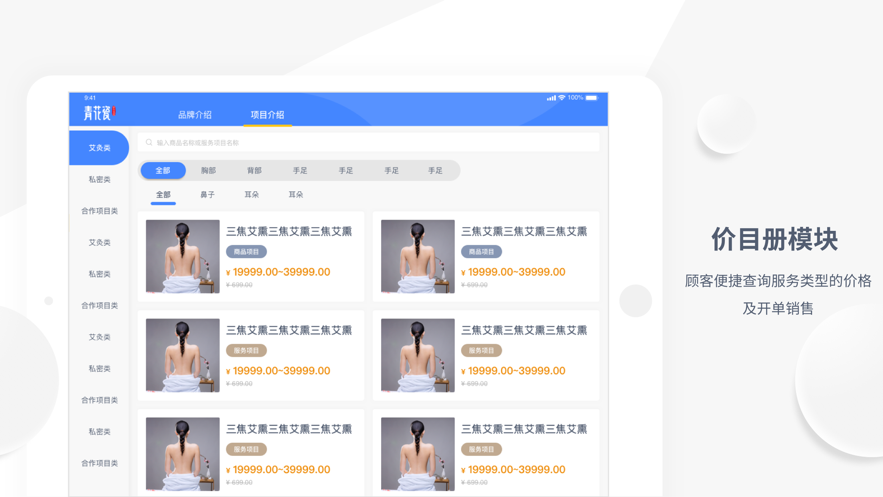Select the underlined 全部 sub-tab
883x497 pixels.
163,195
